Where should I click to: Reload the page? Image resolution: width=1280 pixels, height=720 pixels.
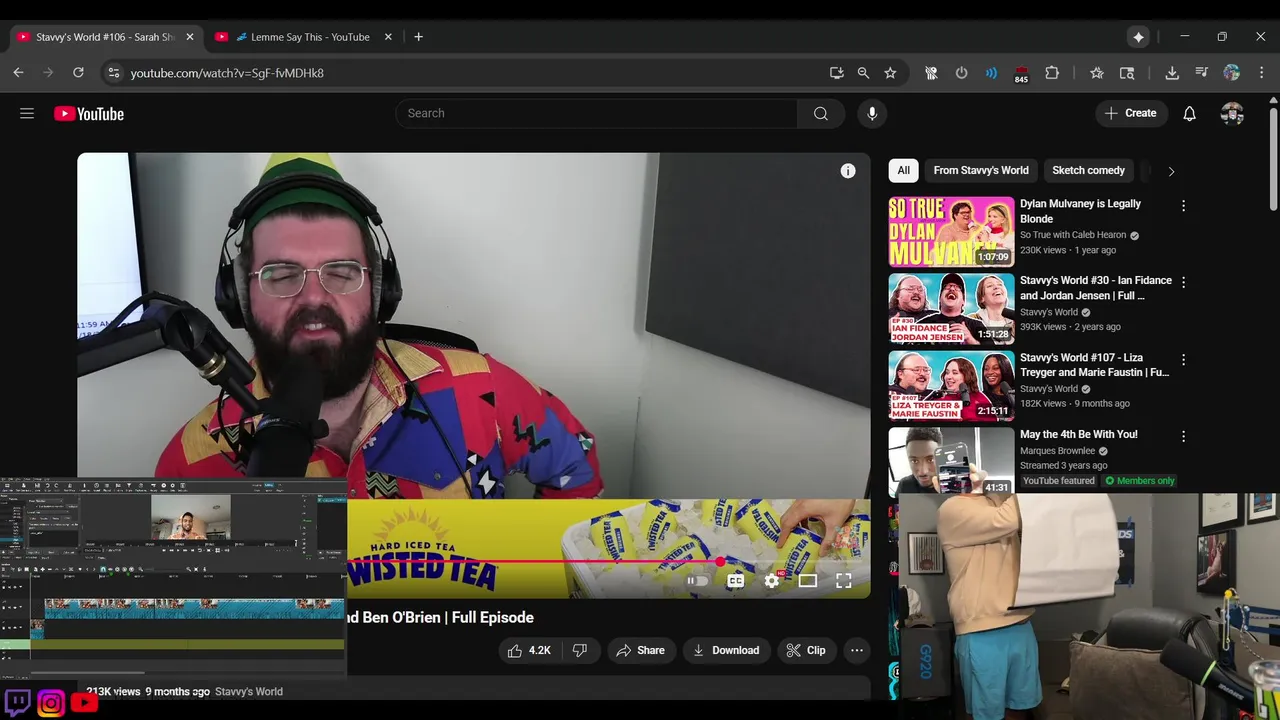[x=78, y=73]
